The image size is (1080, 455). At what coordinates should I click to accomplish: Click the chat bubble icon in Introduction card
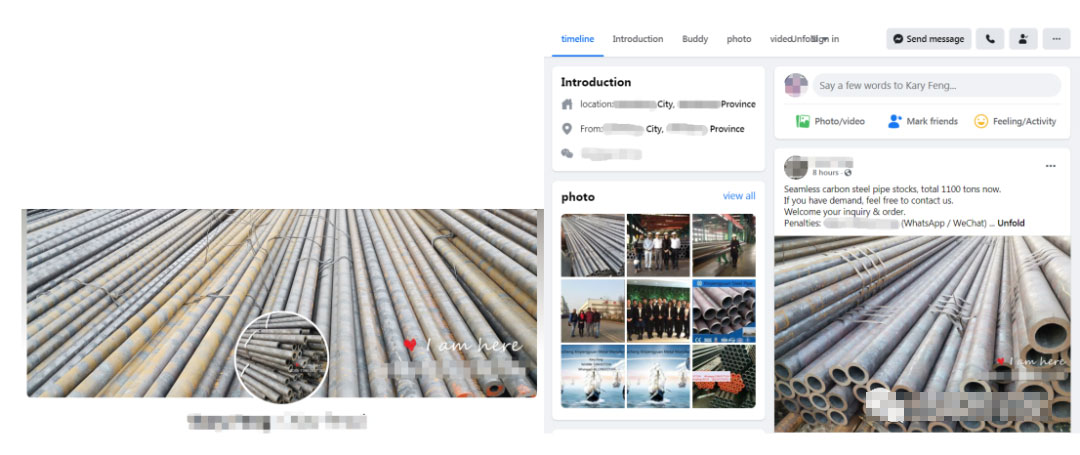coord(567,153)
